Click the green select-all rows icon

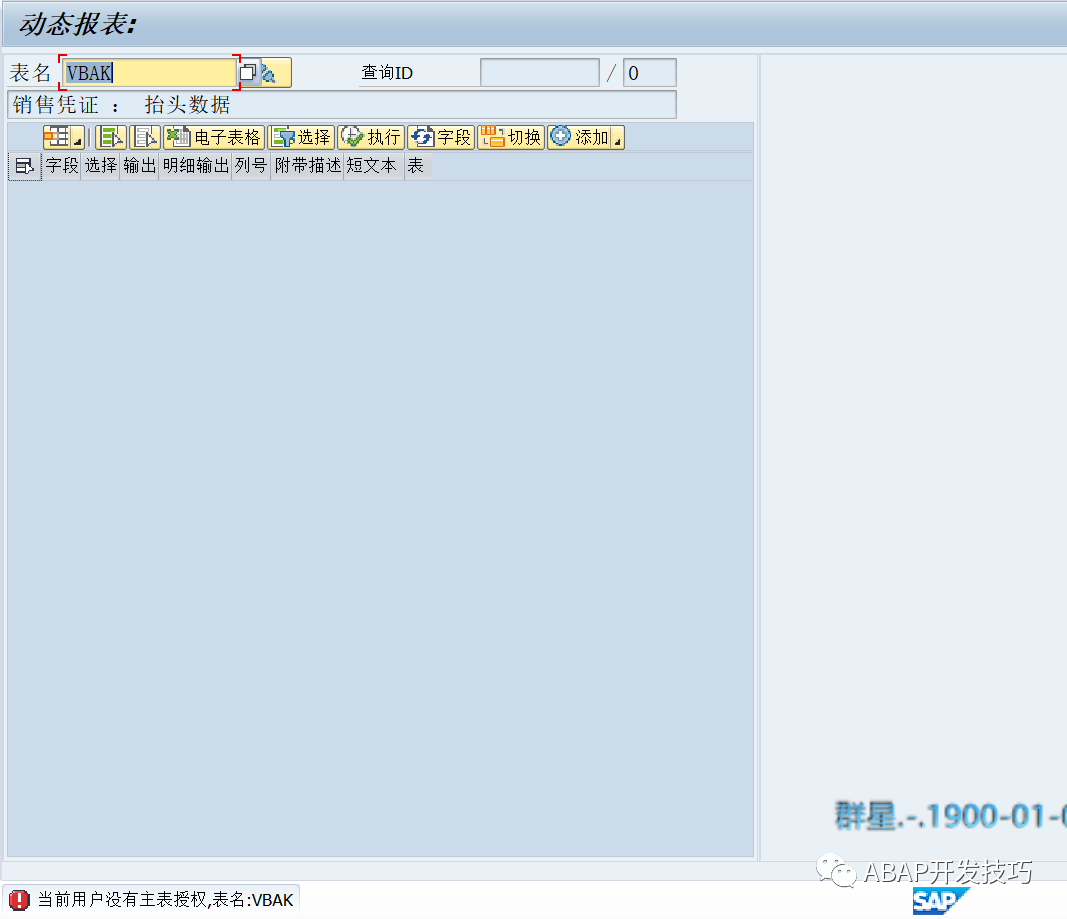coord(111,137)
